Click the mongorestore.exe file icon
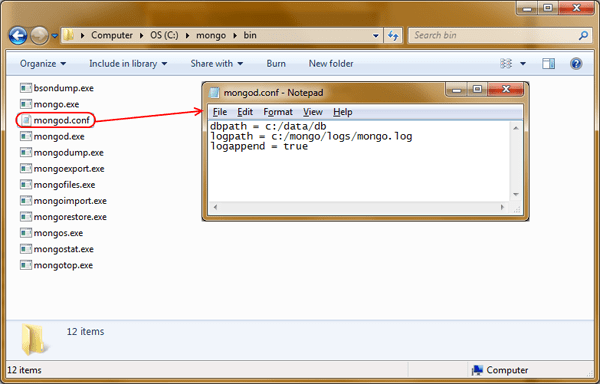 pyautogui.click(x=26, y=217)
